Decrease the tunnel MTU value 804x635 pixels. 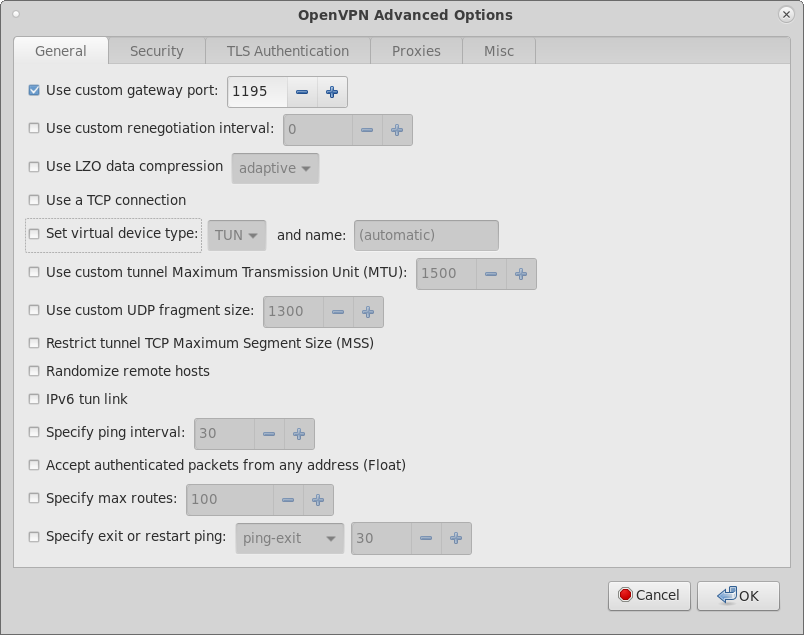tap(491, 274)
